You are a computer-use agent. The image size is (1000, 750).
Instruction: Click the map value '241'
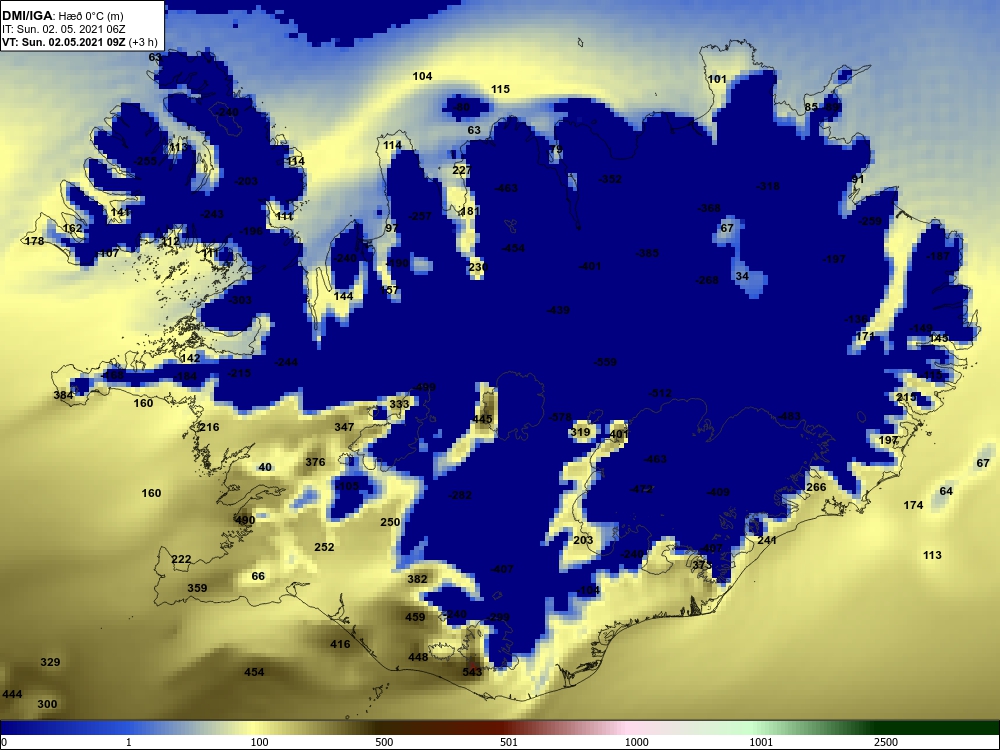point(767,540)
